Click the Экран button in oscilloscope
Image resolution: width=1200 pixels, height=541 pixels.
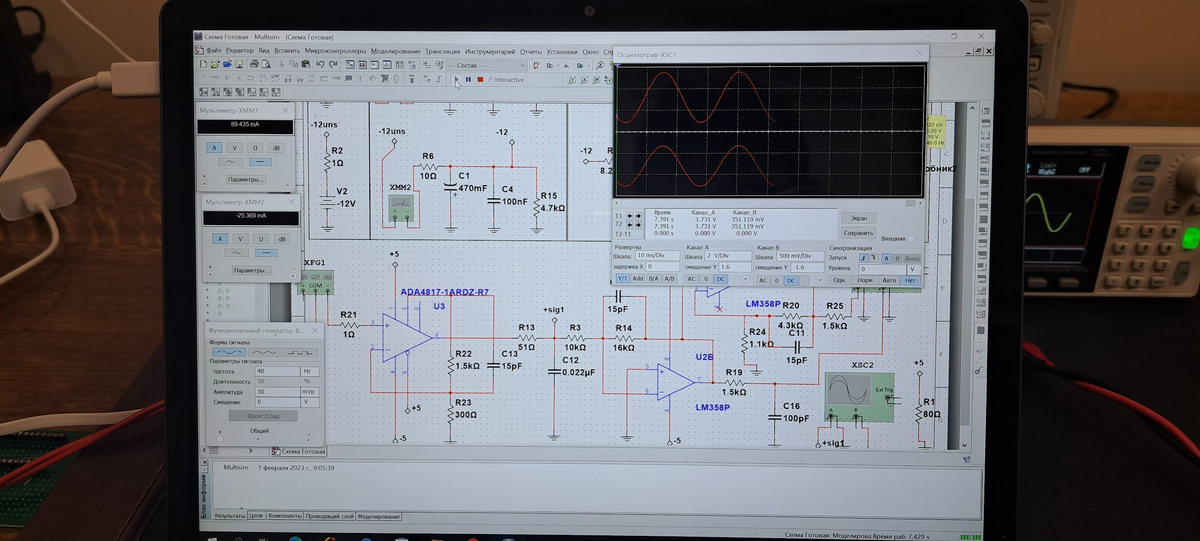858,218
